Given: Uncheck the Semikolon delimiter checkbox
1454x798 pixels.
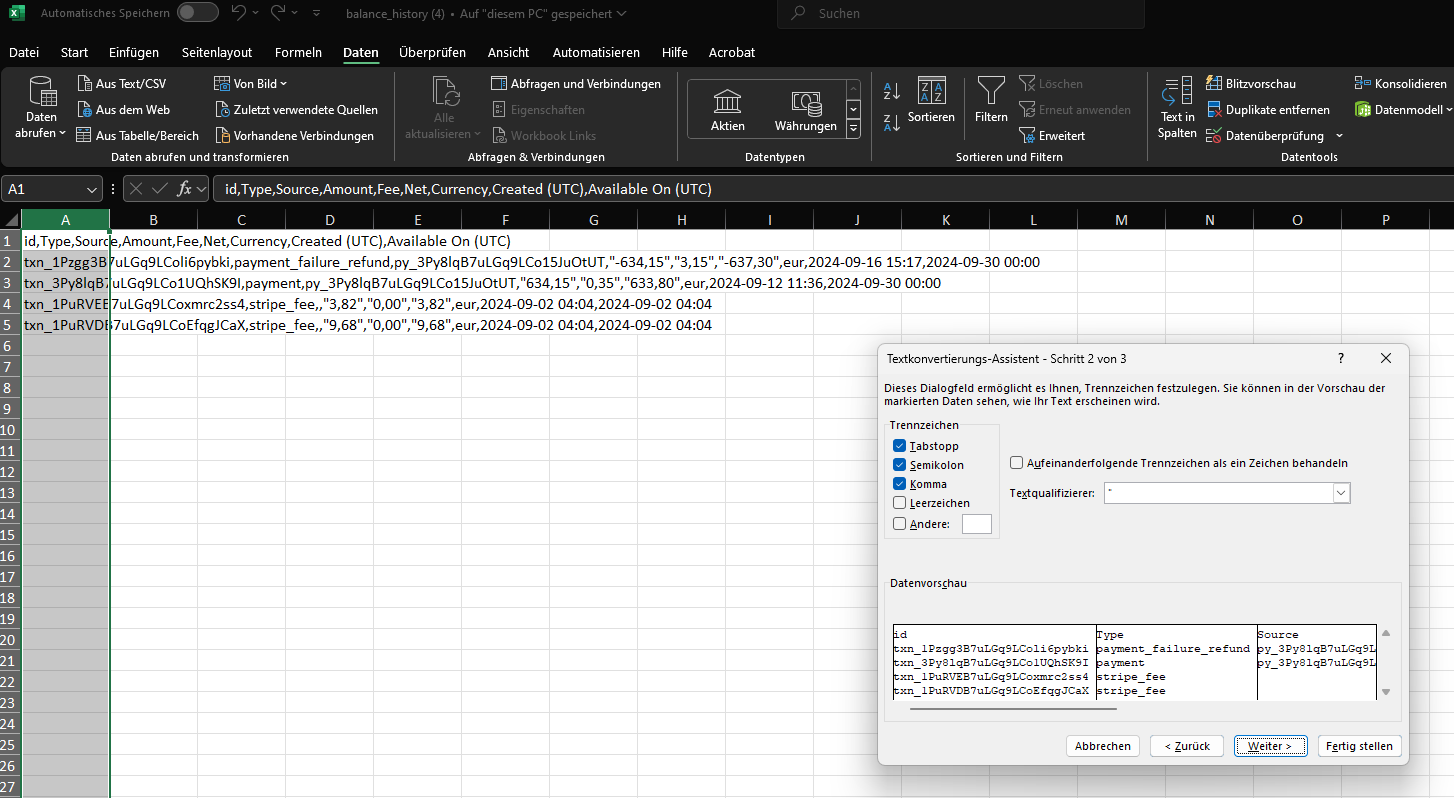Looking at the screenshot, I should point(900,465).
